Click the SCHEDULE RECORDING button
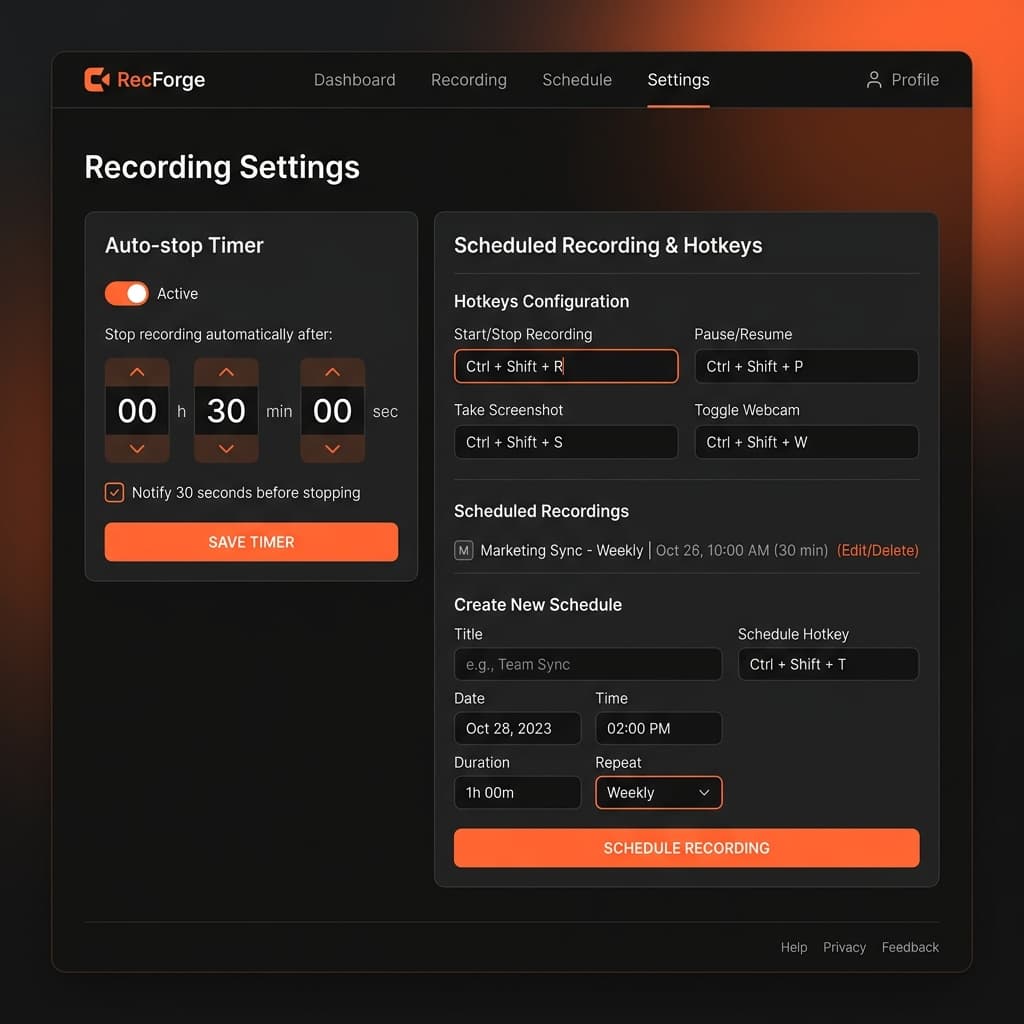Image resolution: width=1024 pixels, height=1024 pixels. point(686,847)
